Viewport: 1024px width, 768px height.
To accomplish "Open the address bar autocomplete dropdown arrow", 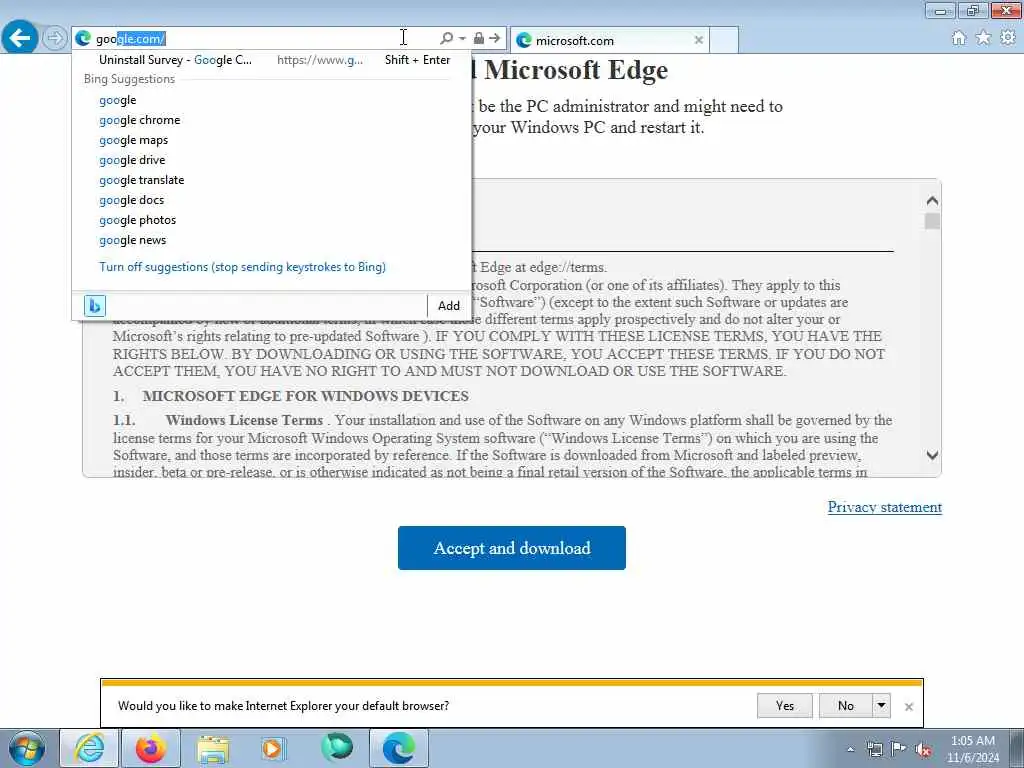I will click(x=462, y=39).
